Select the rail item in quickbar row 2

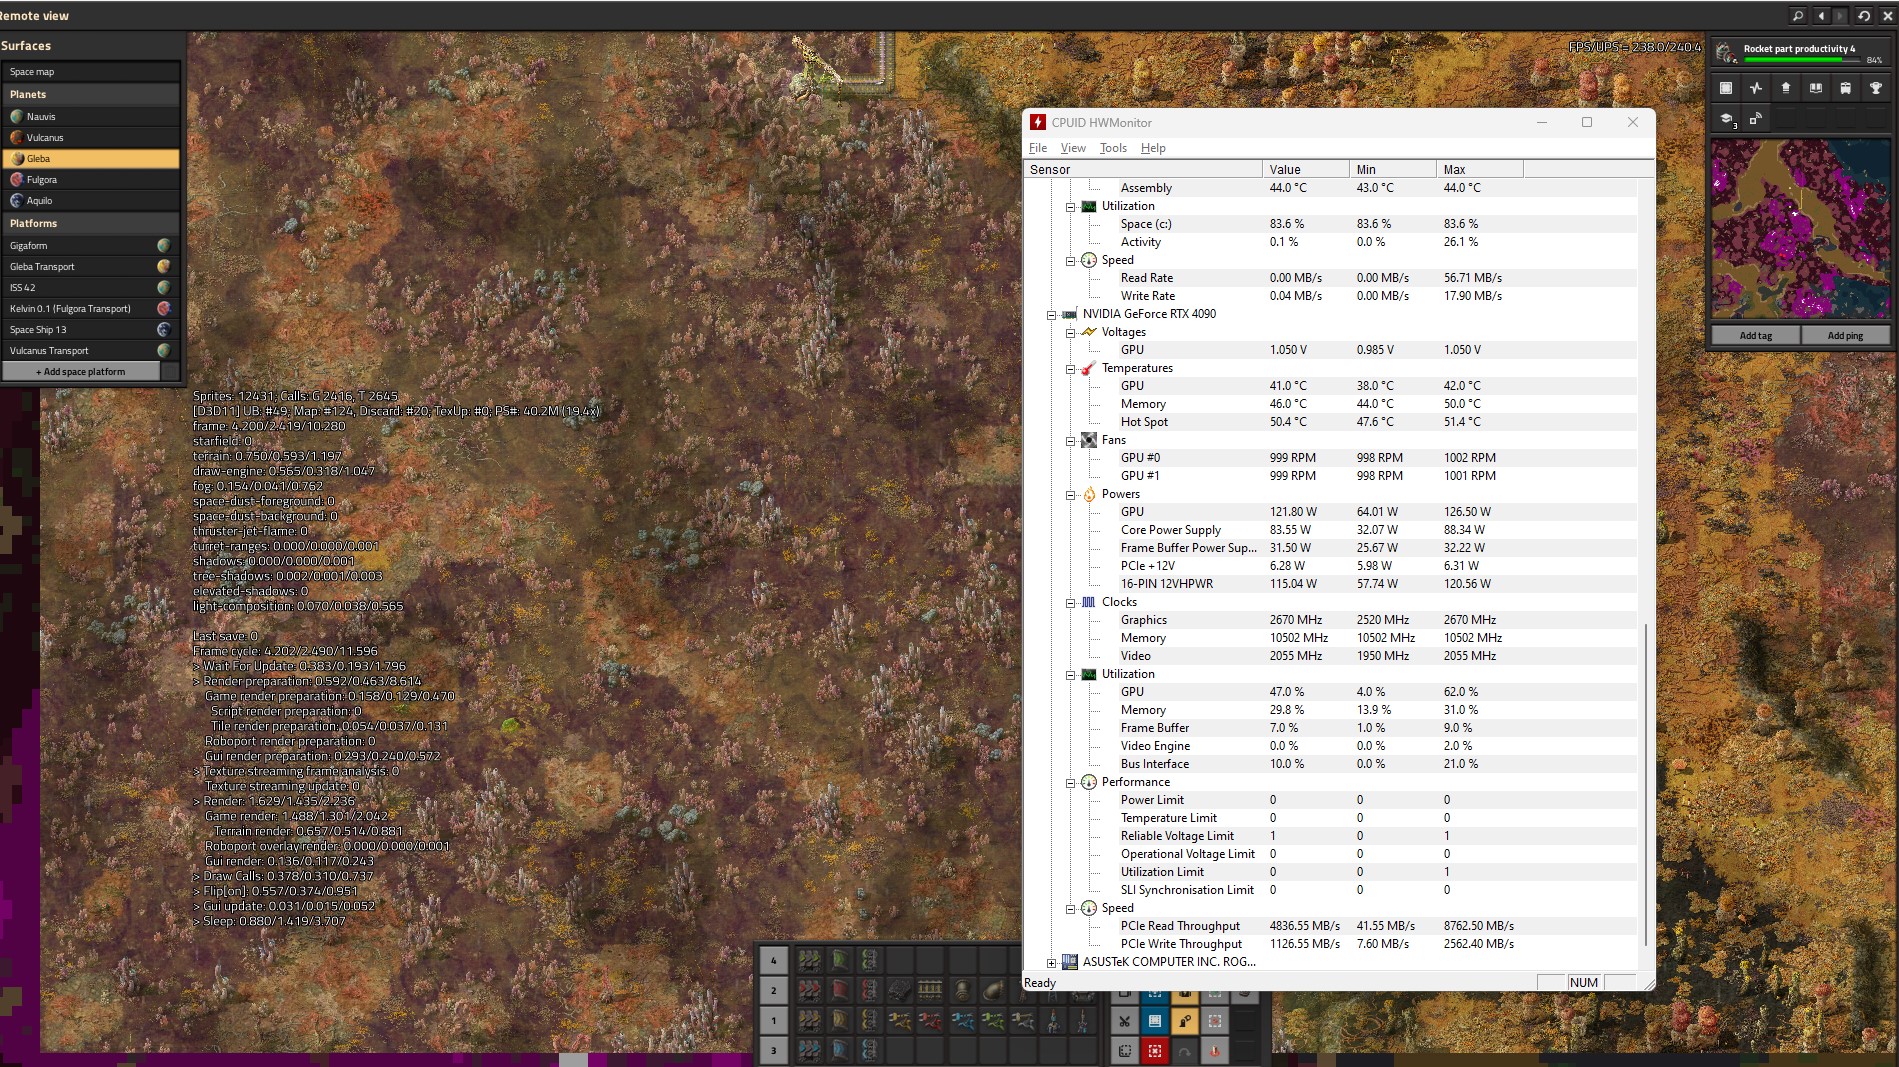[x=930, y=991]
